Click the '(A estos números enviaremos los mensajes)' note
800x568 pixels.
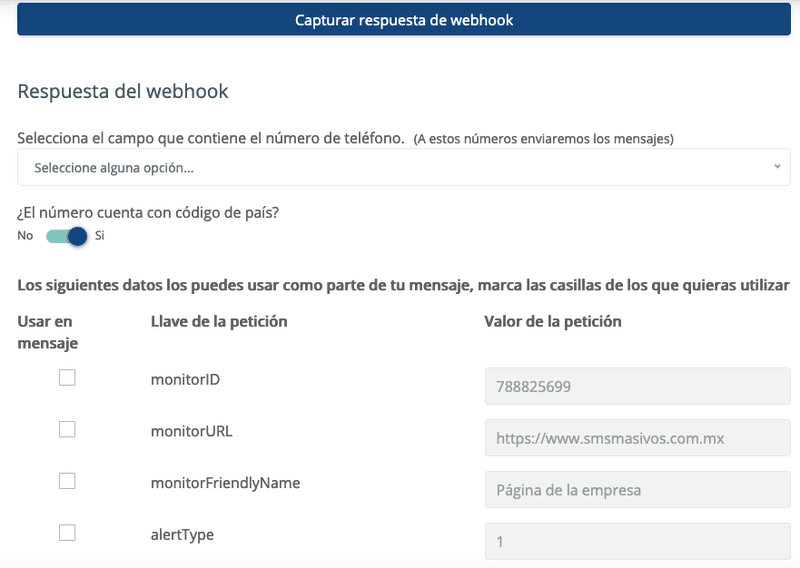[x=543, y=139]
